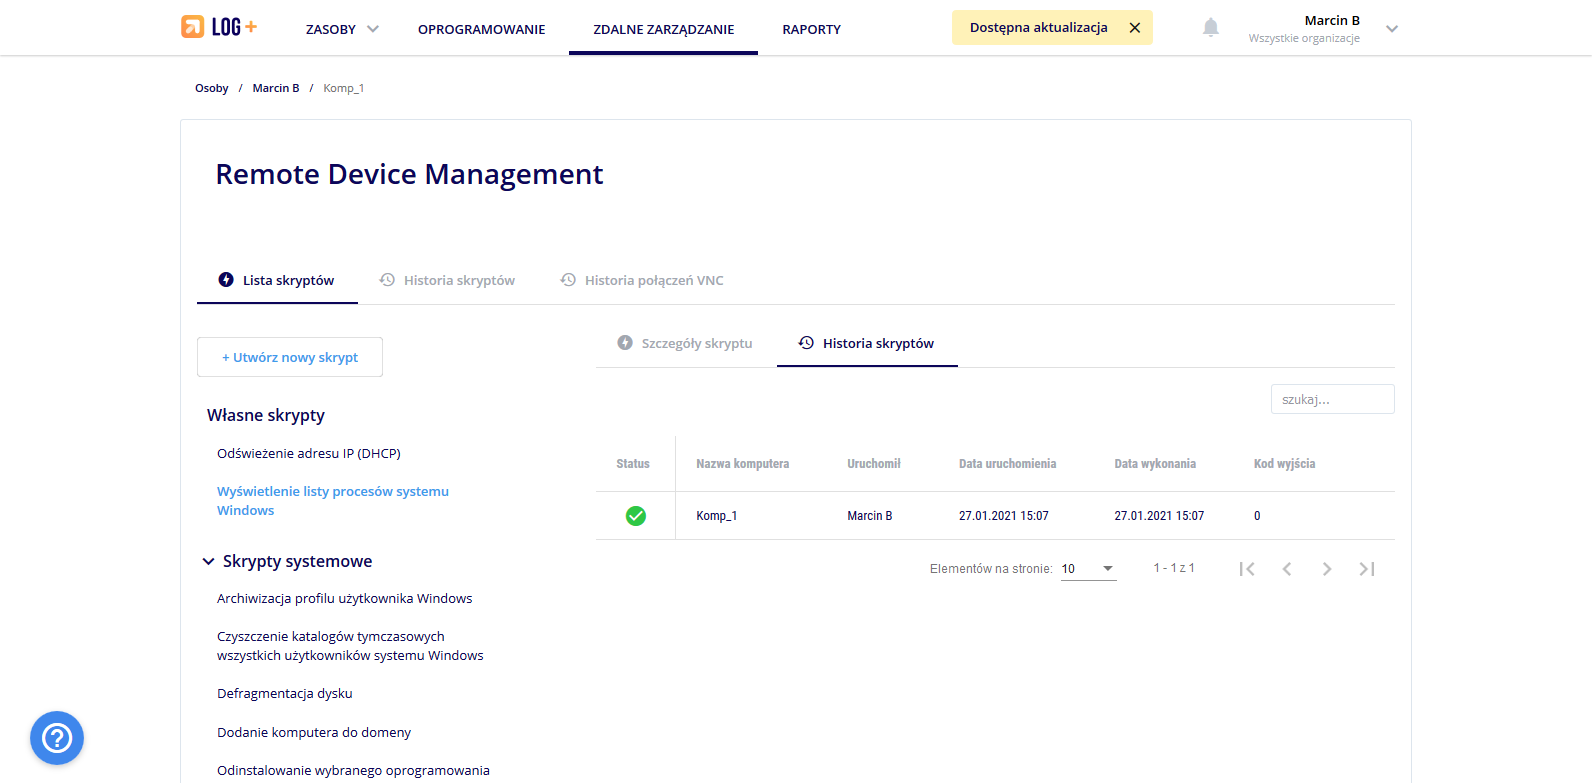This screenshot has height=783, width=1592.
Task: Open the Marcin B user account menu
Action: (1391, 29)
